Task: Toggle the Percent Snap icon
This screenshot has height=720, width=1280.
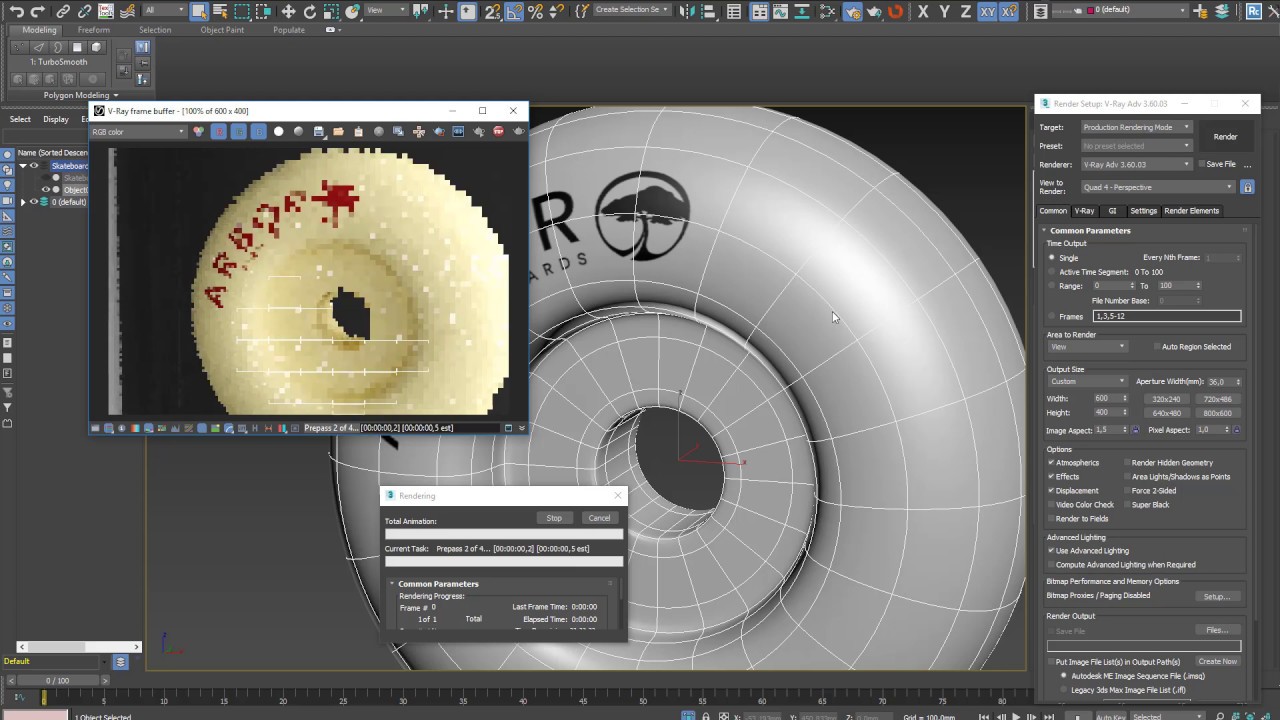Action: tap(536, 11)
